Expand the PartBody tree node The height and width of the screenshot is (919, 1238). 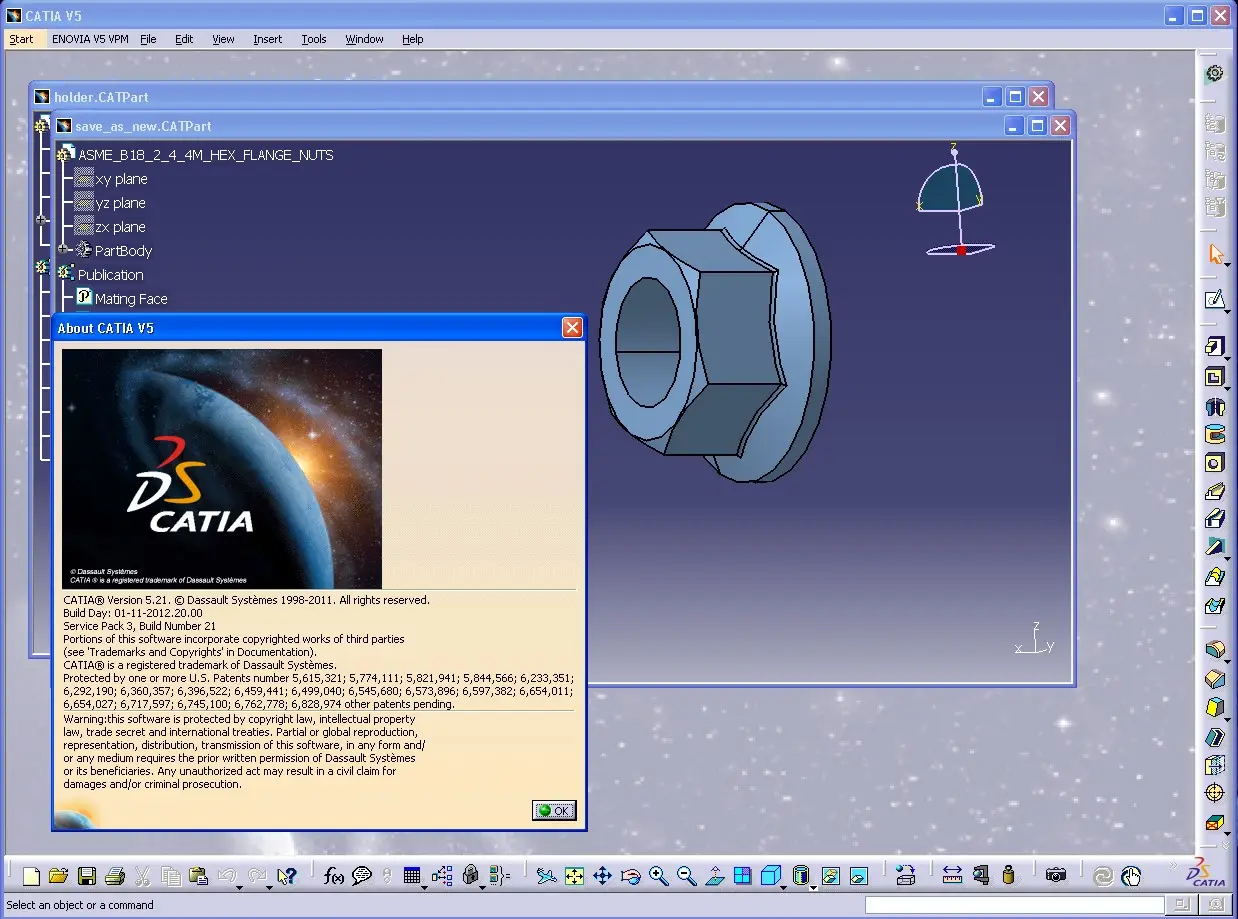click(63, 249)
